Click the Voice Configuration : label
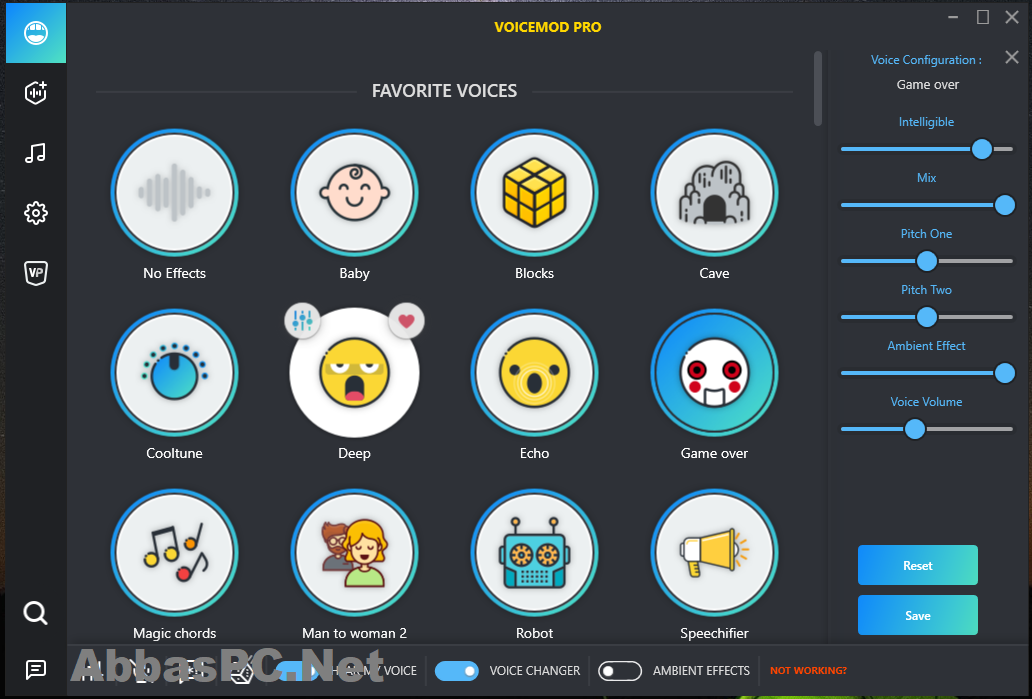Screen dimensions: 1032x699 [x=926, y=60]
